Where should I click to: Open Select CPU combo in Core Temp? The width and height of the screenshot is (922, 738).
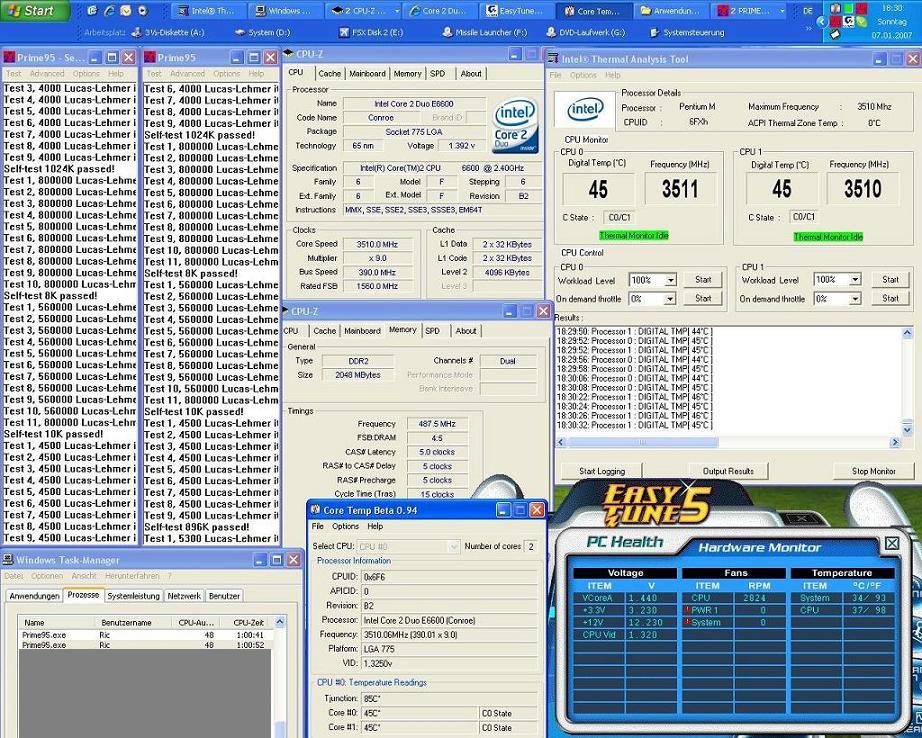[408, 546]
